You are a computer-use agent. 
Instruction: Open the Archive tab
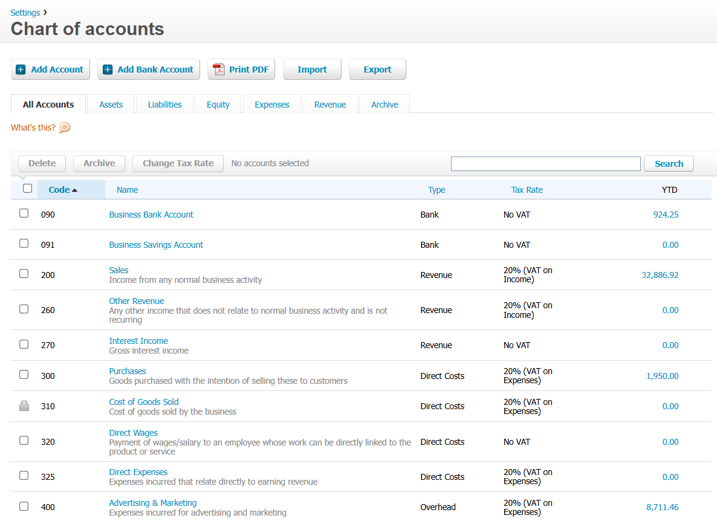[x=385, y=104]
